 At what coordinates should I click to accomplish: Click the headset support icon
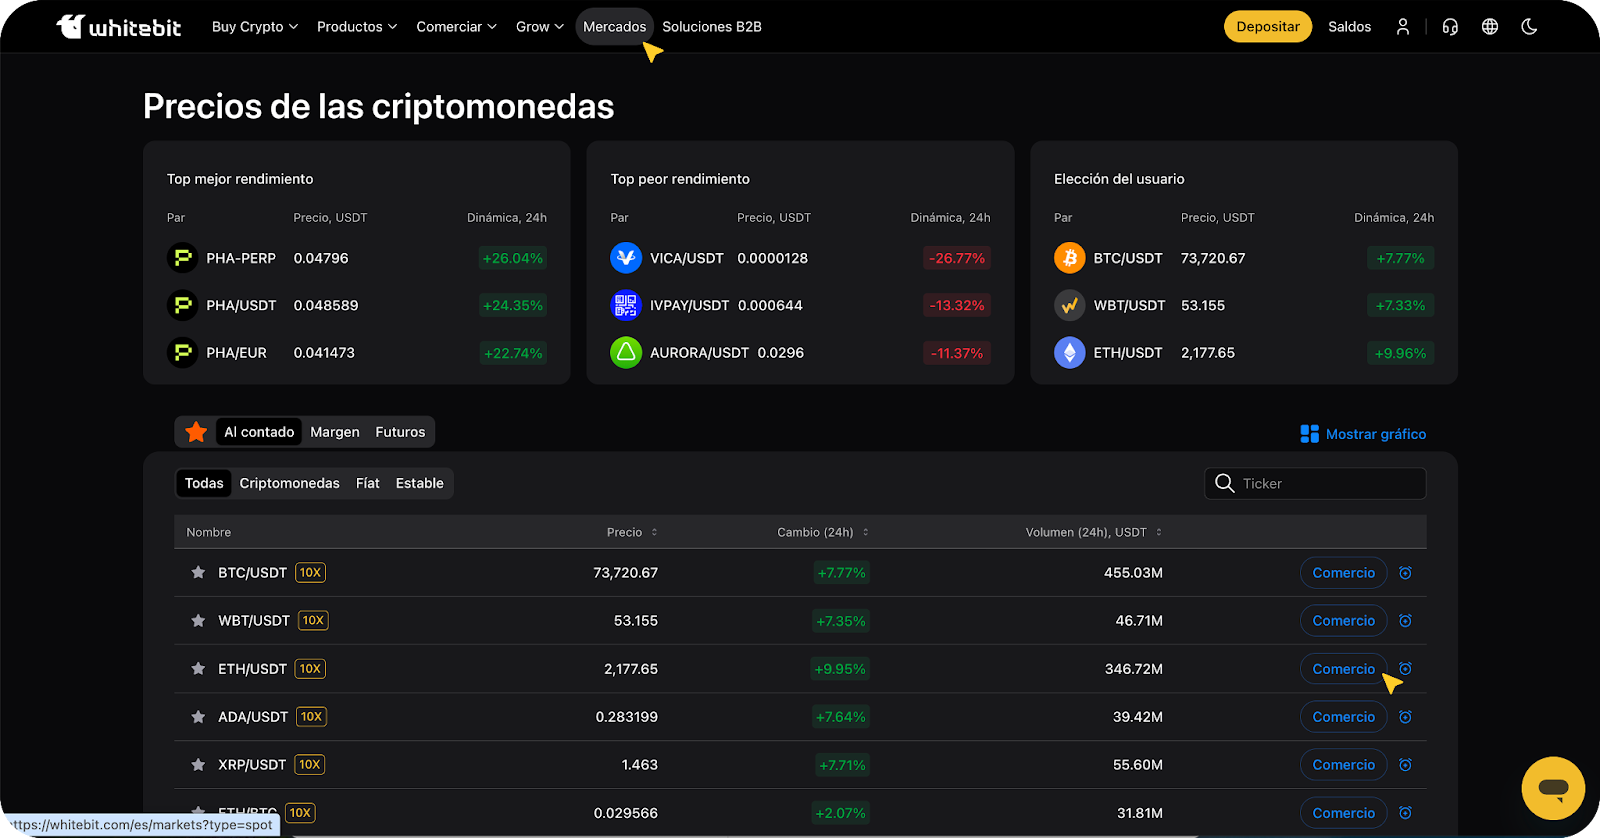1450,27
